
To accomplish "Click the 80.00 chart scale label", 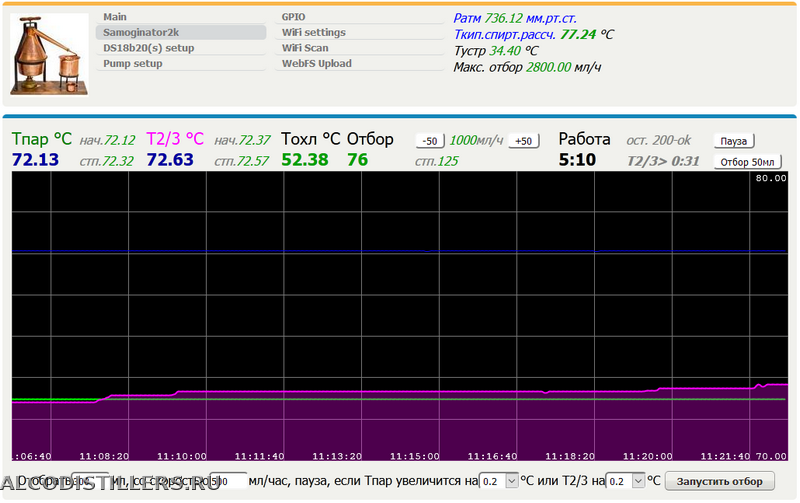I will click(771, 178).
